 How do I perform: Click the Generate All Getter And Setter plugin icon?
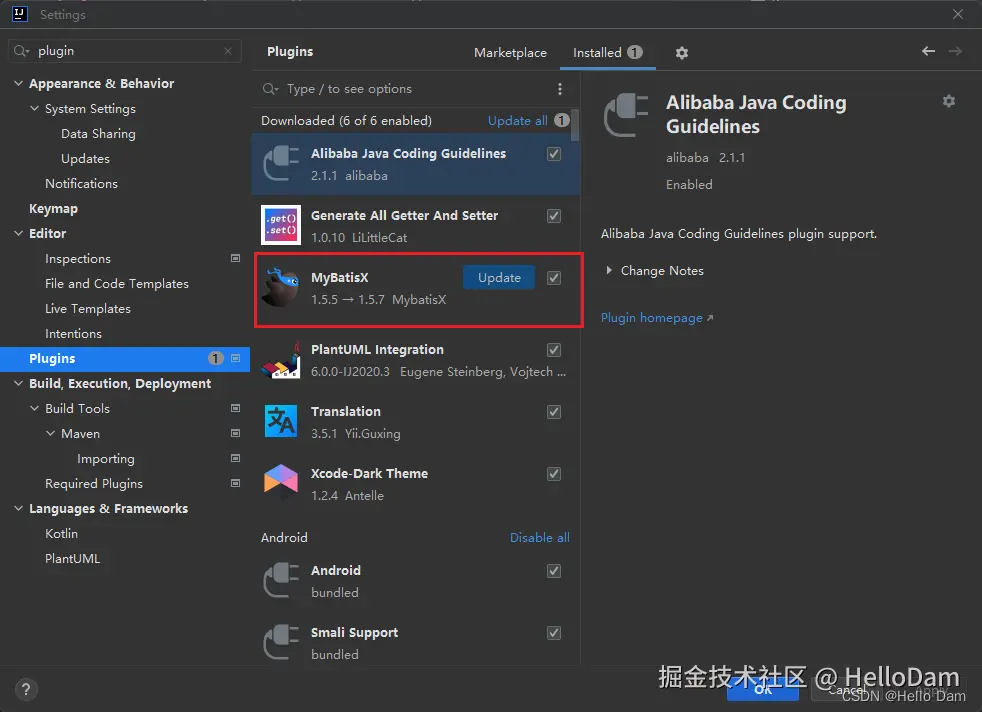pos(281,225)
